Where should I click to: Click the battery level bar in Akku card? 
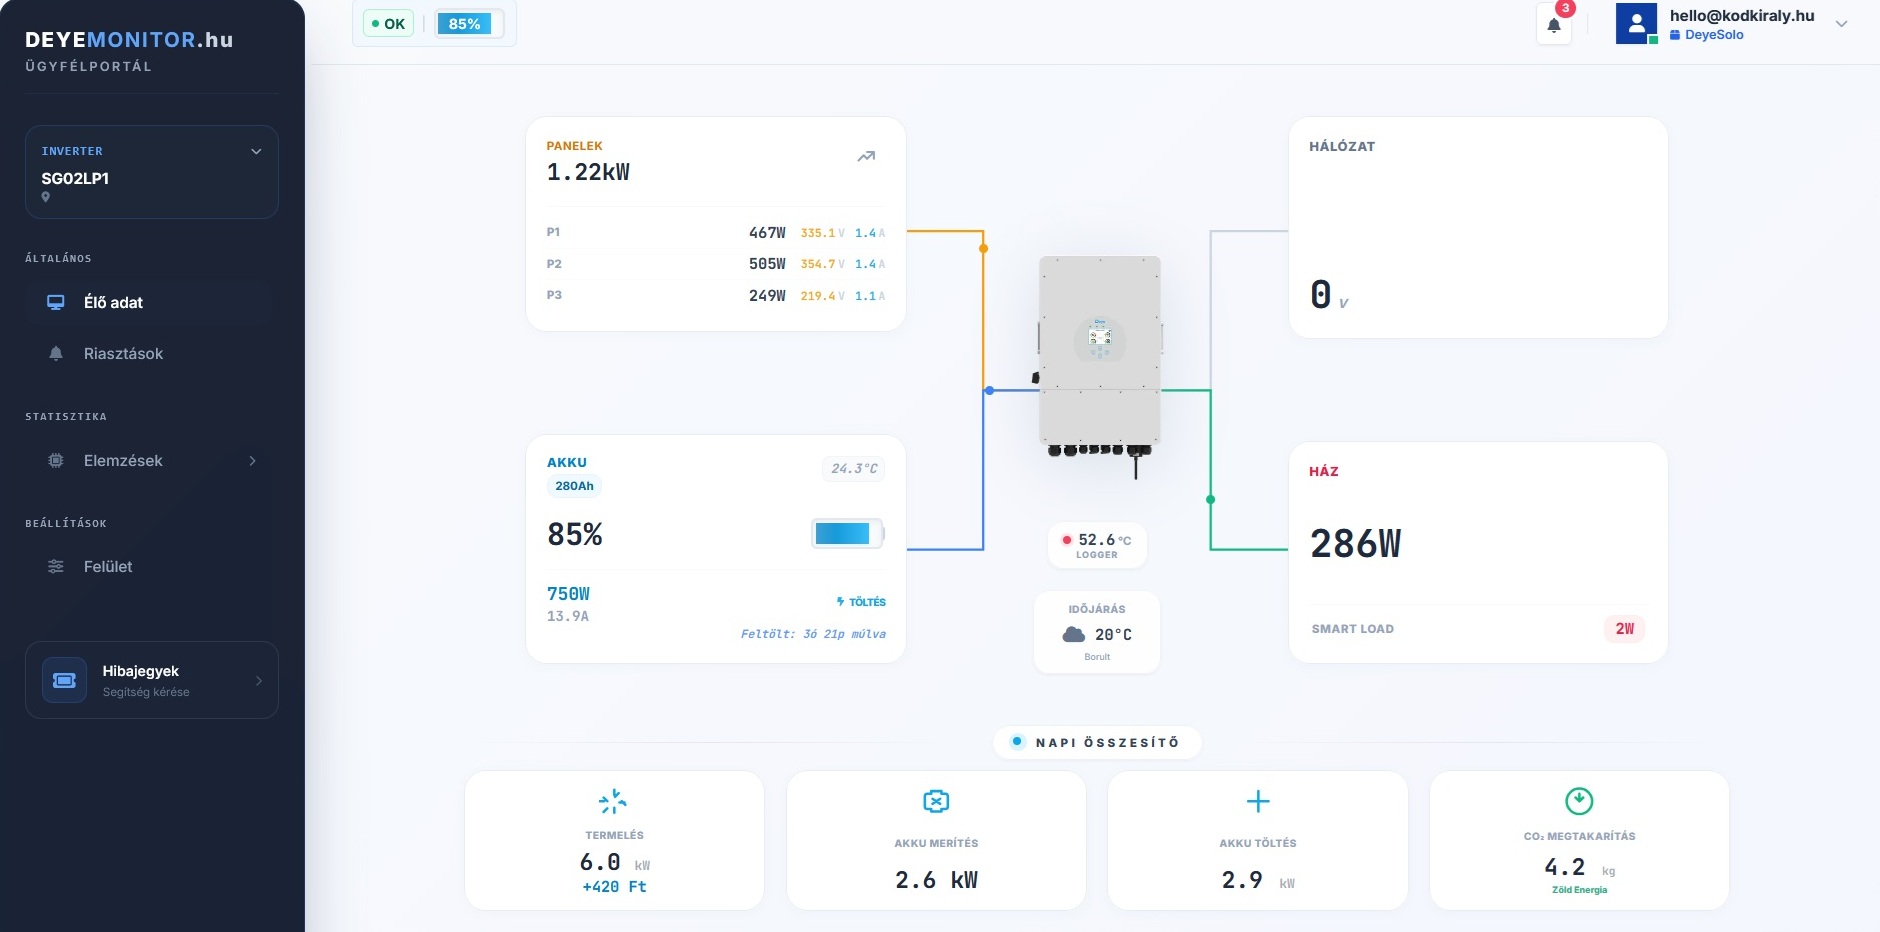click(847, 533)
